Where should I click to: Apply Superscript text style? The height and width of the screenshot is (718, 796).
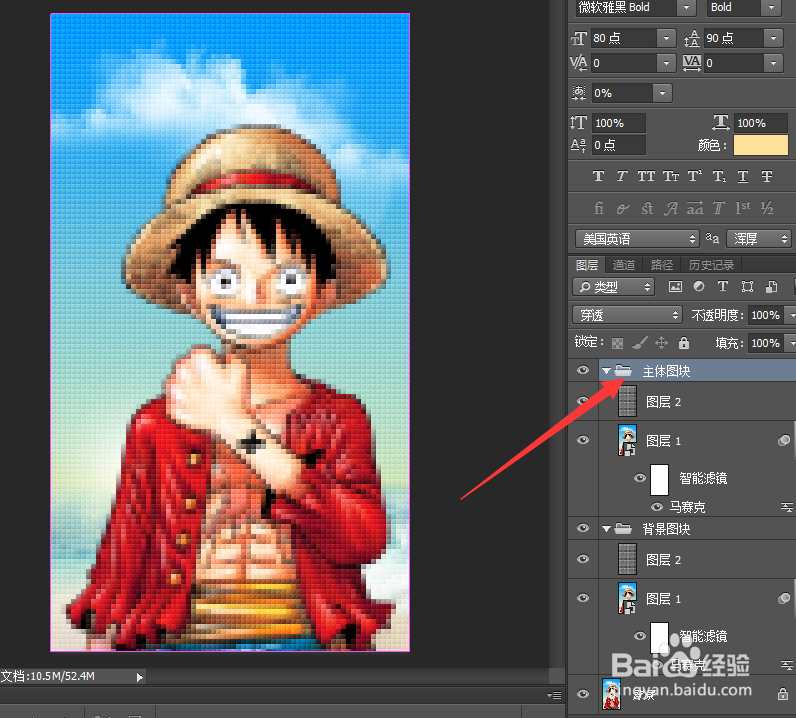pos(694,176)
